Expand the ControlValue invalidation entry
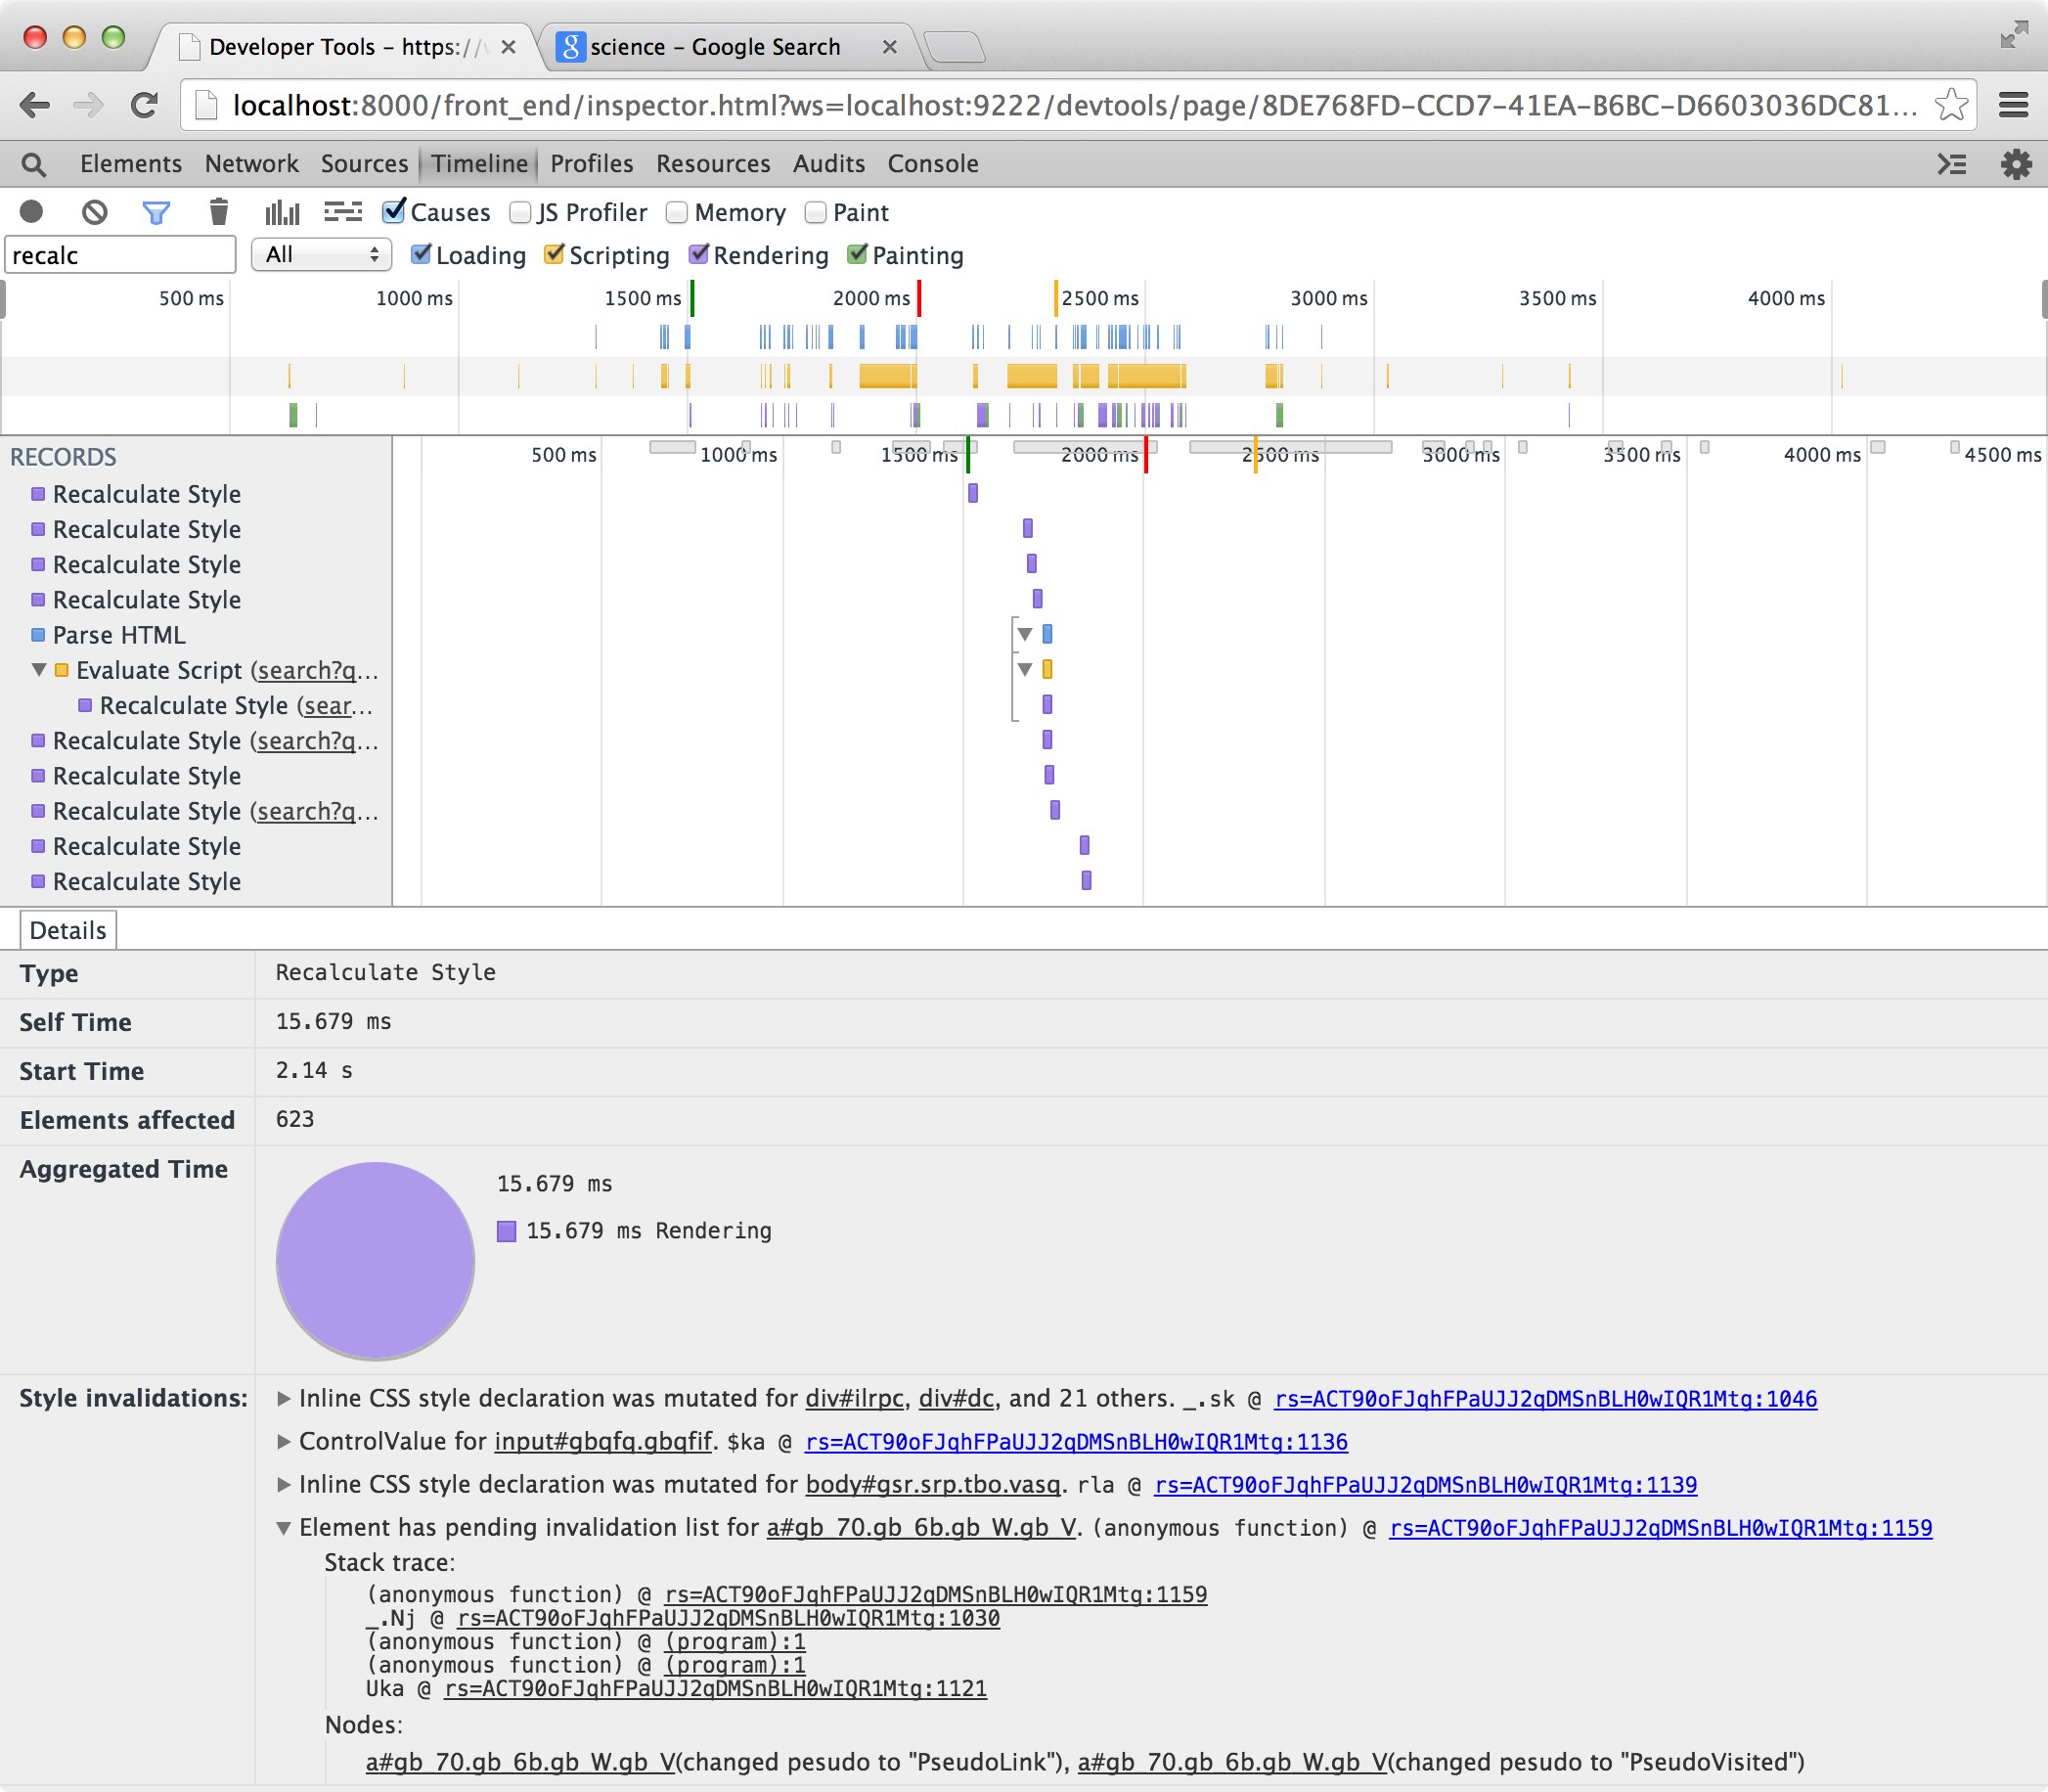Viewport: 2048px width, 1792px height. [284, 1442]
